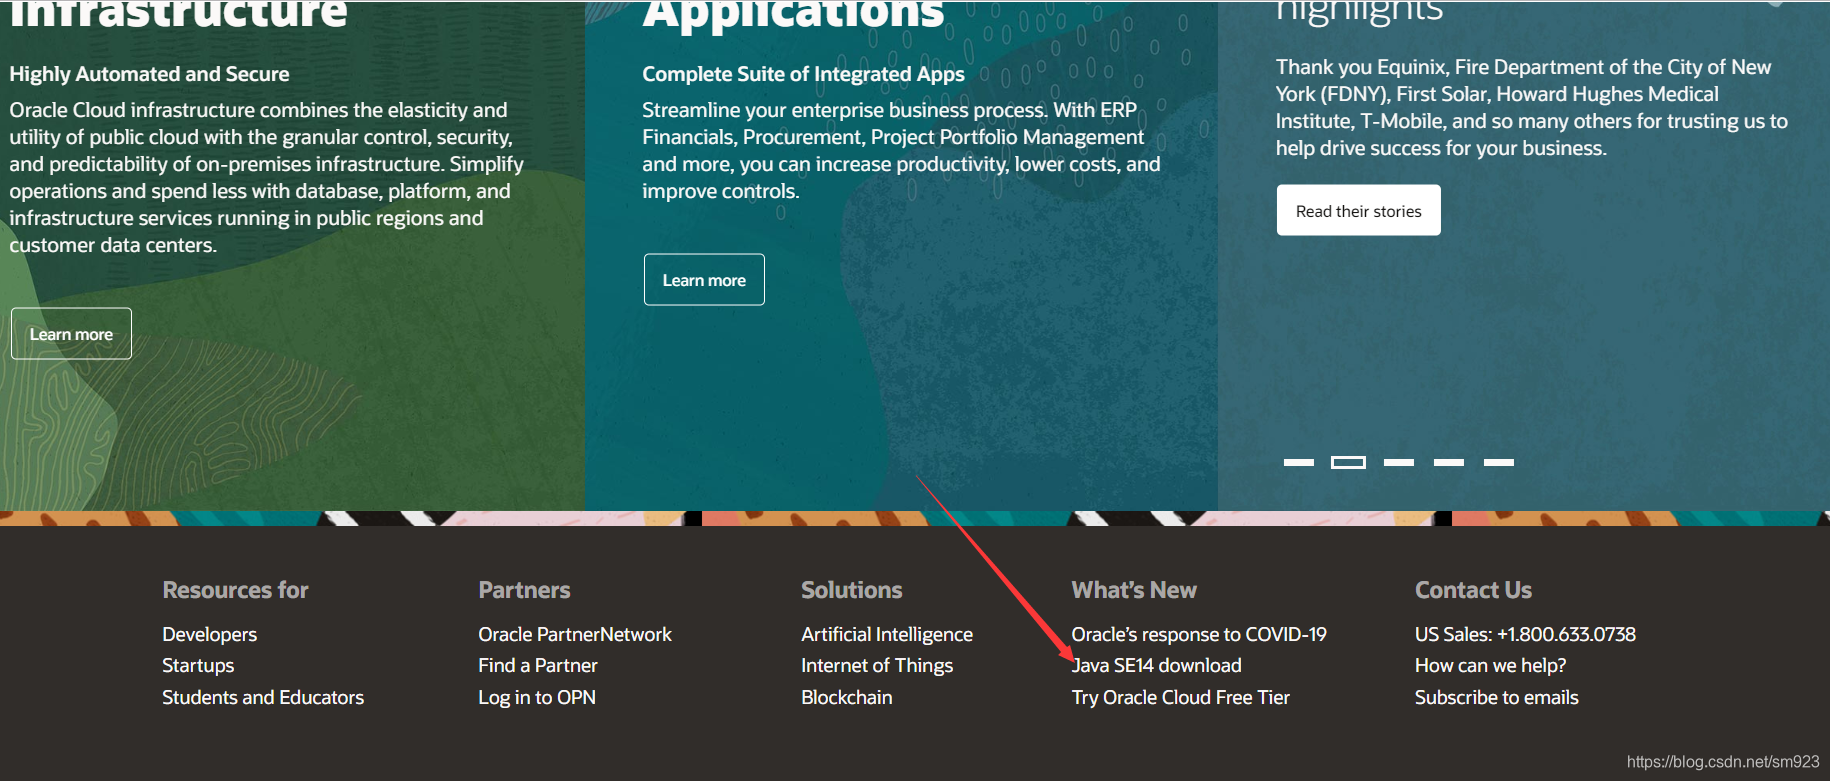Open the Artificial Intelligence solutions link

pos(887,634)
